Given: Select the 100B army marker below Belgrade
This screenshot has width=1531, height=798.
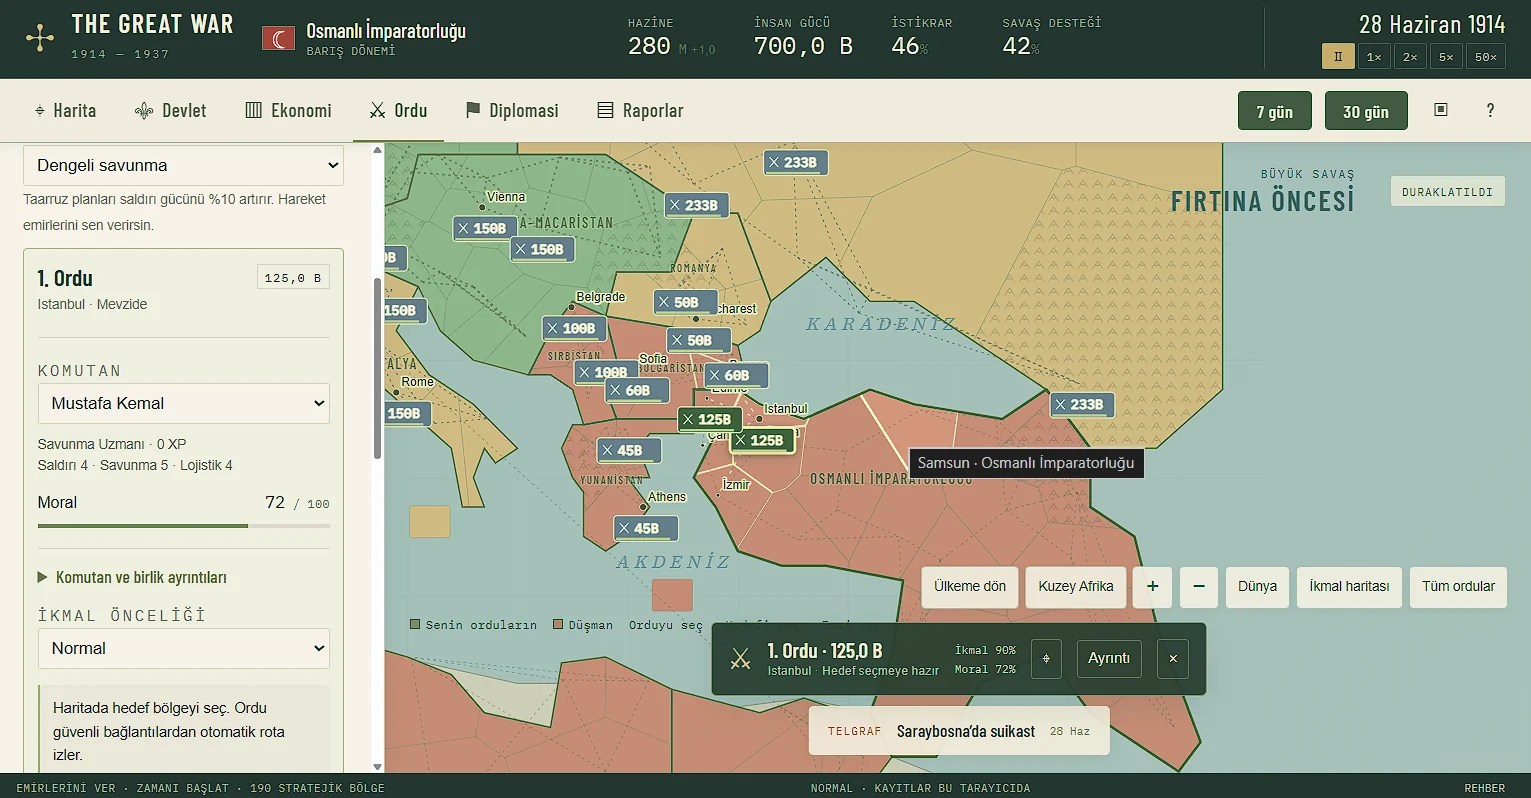Looking at the screenshot, I should pyautogui.click(x=574, y=328).
